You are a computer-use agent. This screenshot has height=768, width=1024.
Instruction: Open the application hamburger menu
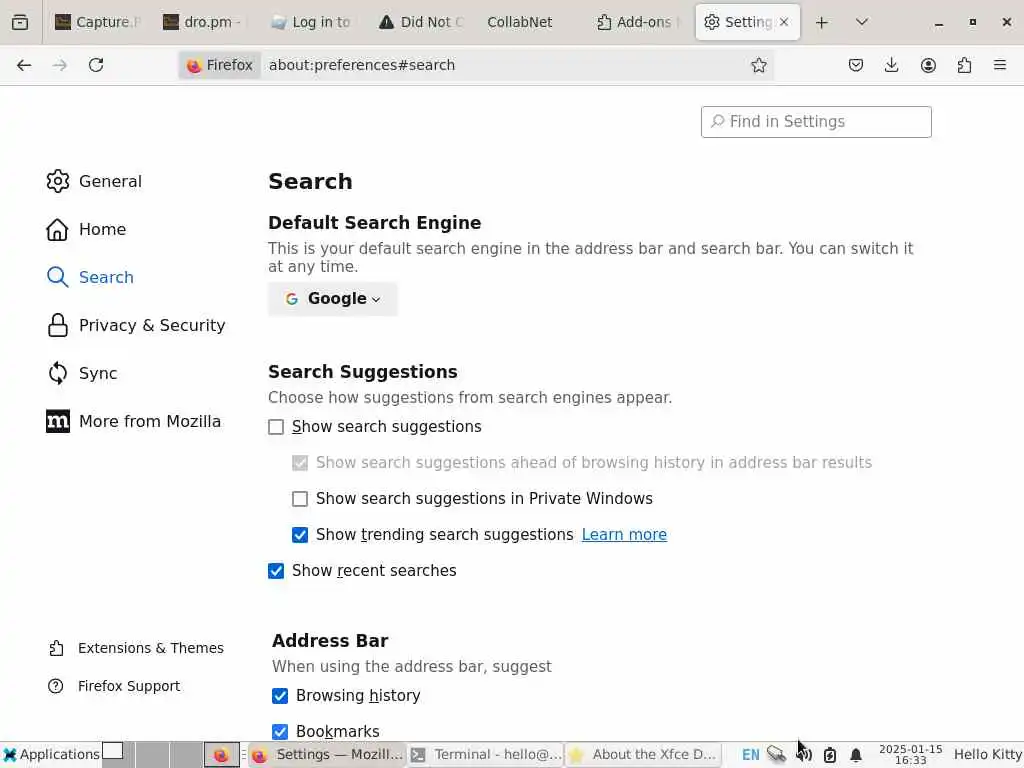[x=1000, y=65]
